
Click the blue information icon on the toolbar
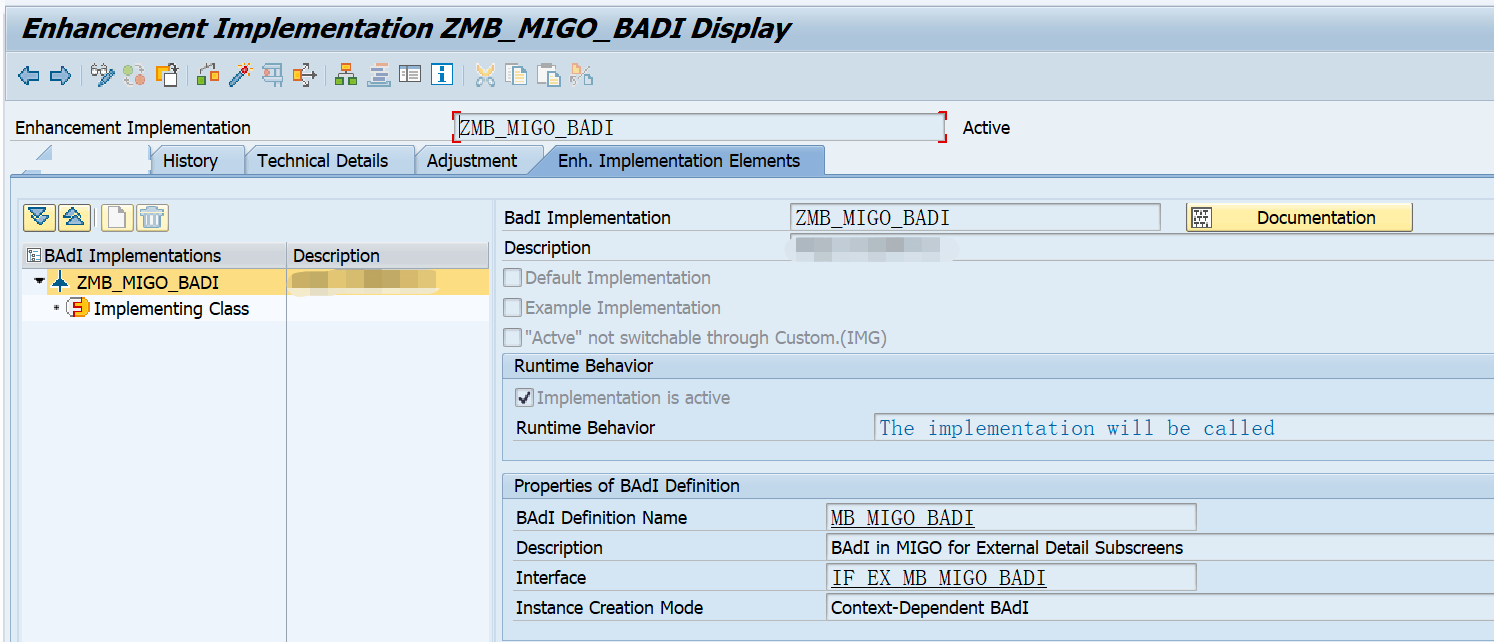(441, 75)
